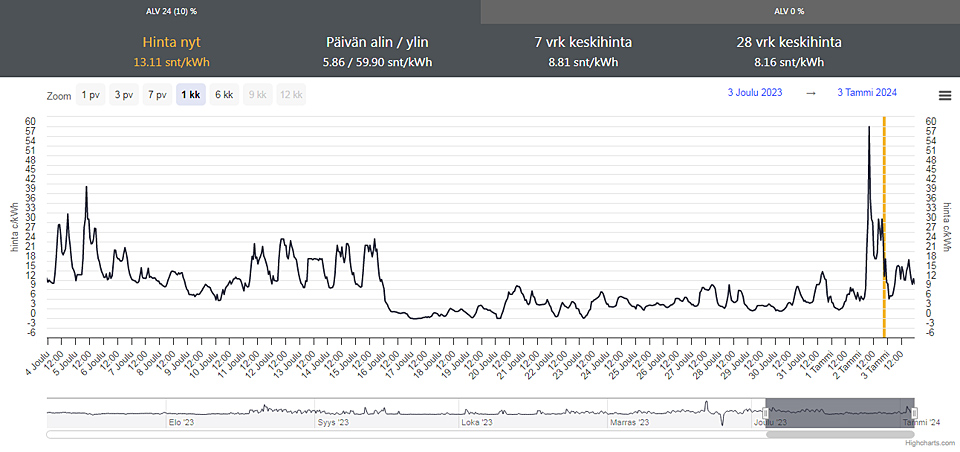Set zoom to 1 pv
This screenshot has height=452, width=960.
(x=90, y=95)
